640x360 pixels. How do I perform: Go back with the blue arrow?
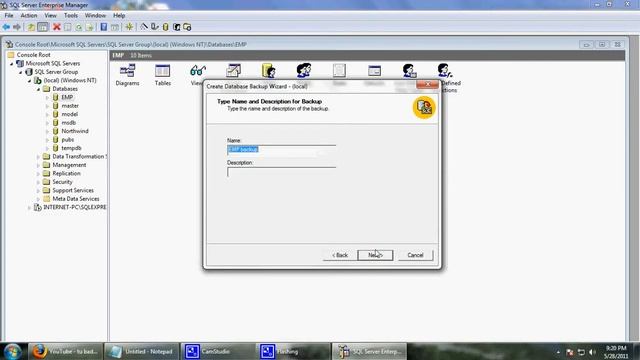pos(6,27)
